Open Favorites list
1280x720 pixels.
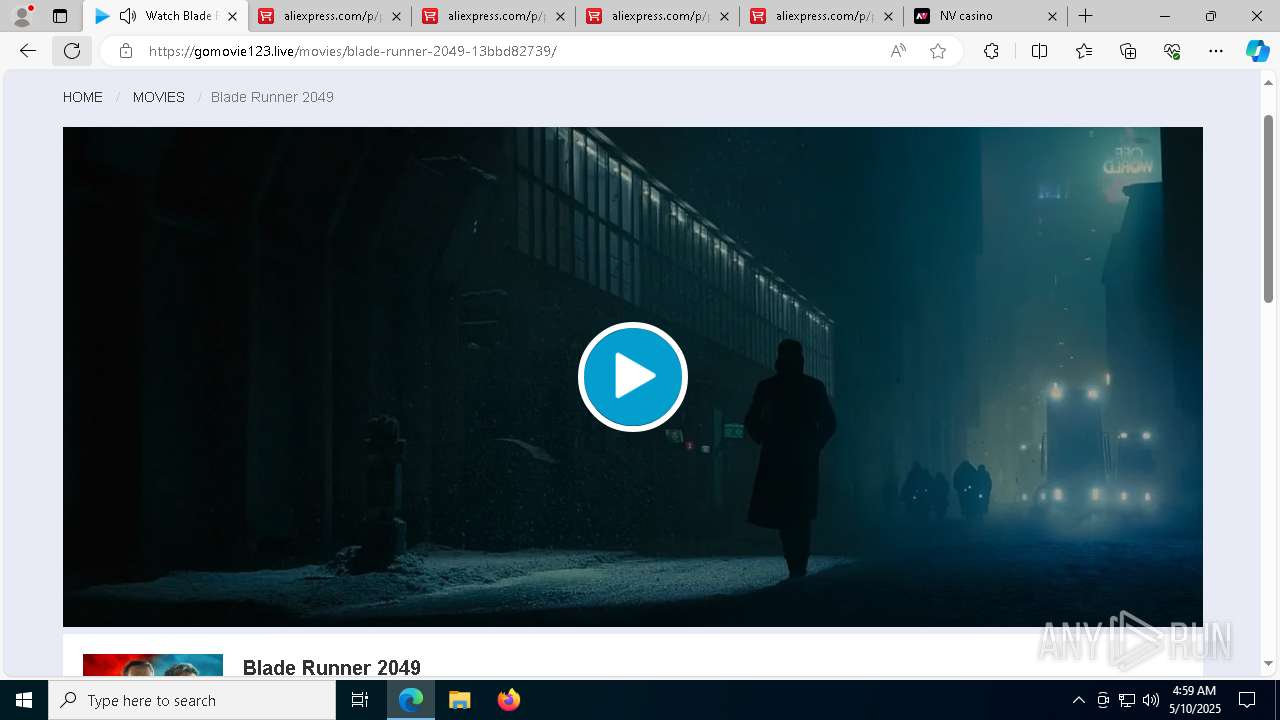click(x=1084, y=51)
